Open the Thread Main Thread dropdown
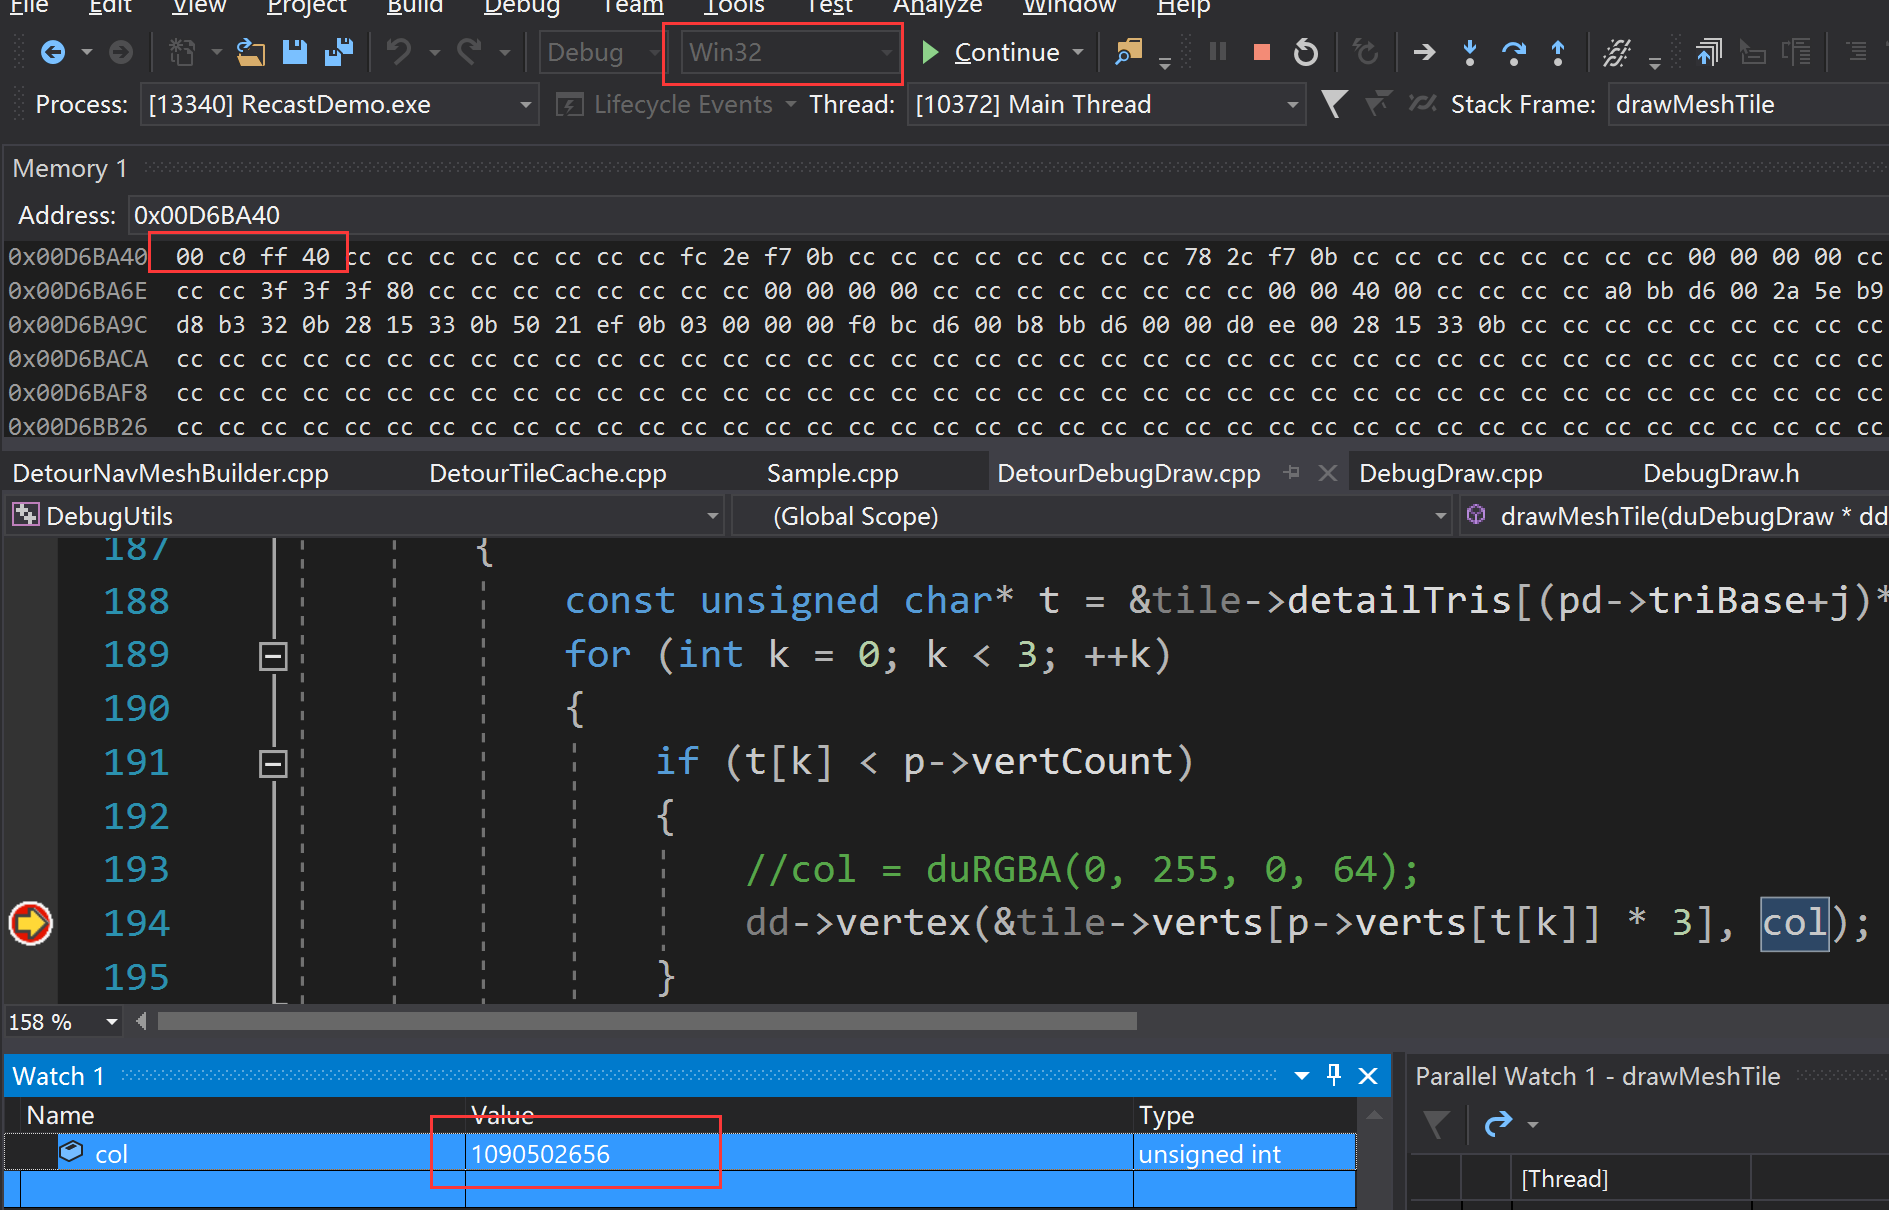 (x=1106, y=104)
